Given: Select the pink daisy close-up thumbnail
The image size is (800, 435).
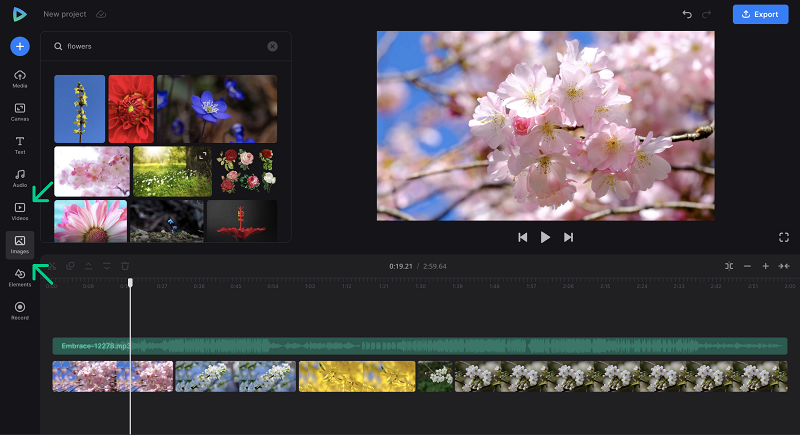Looking at the screenshot, I should (90, 221).
